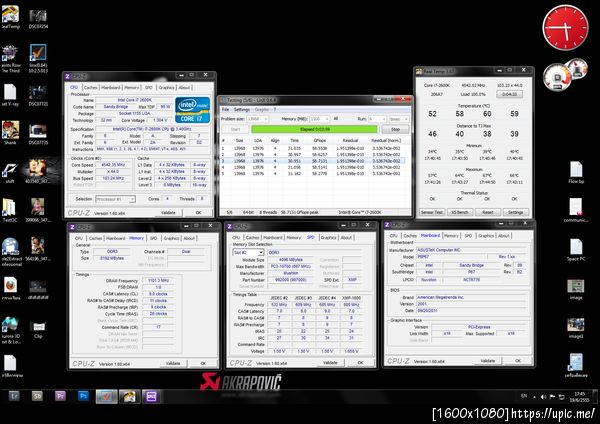
Task: Open the Clip desktop icon
Action: point(38,328)
